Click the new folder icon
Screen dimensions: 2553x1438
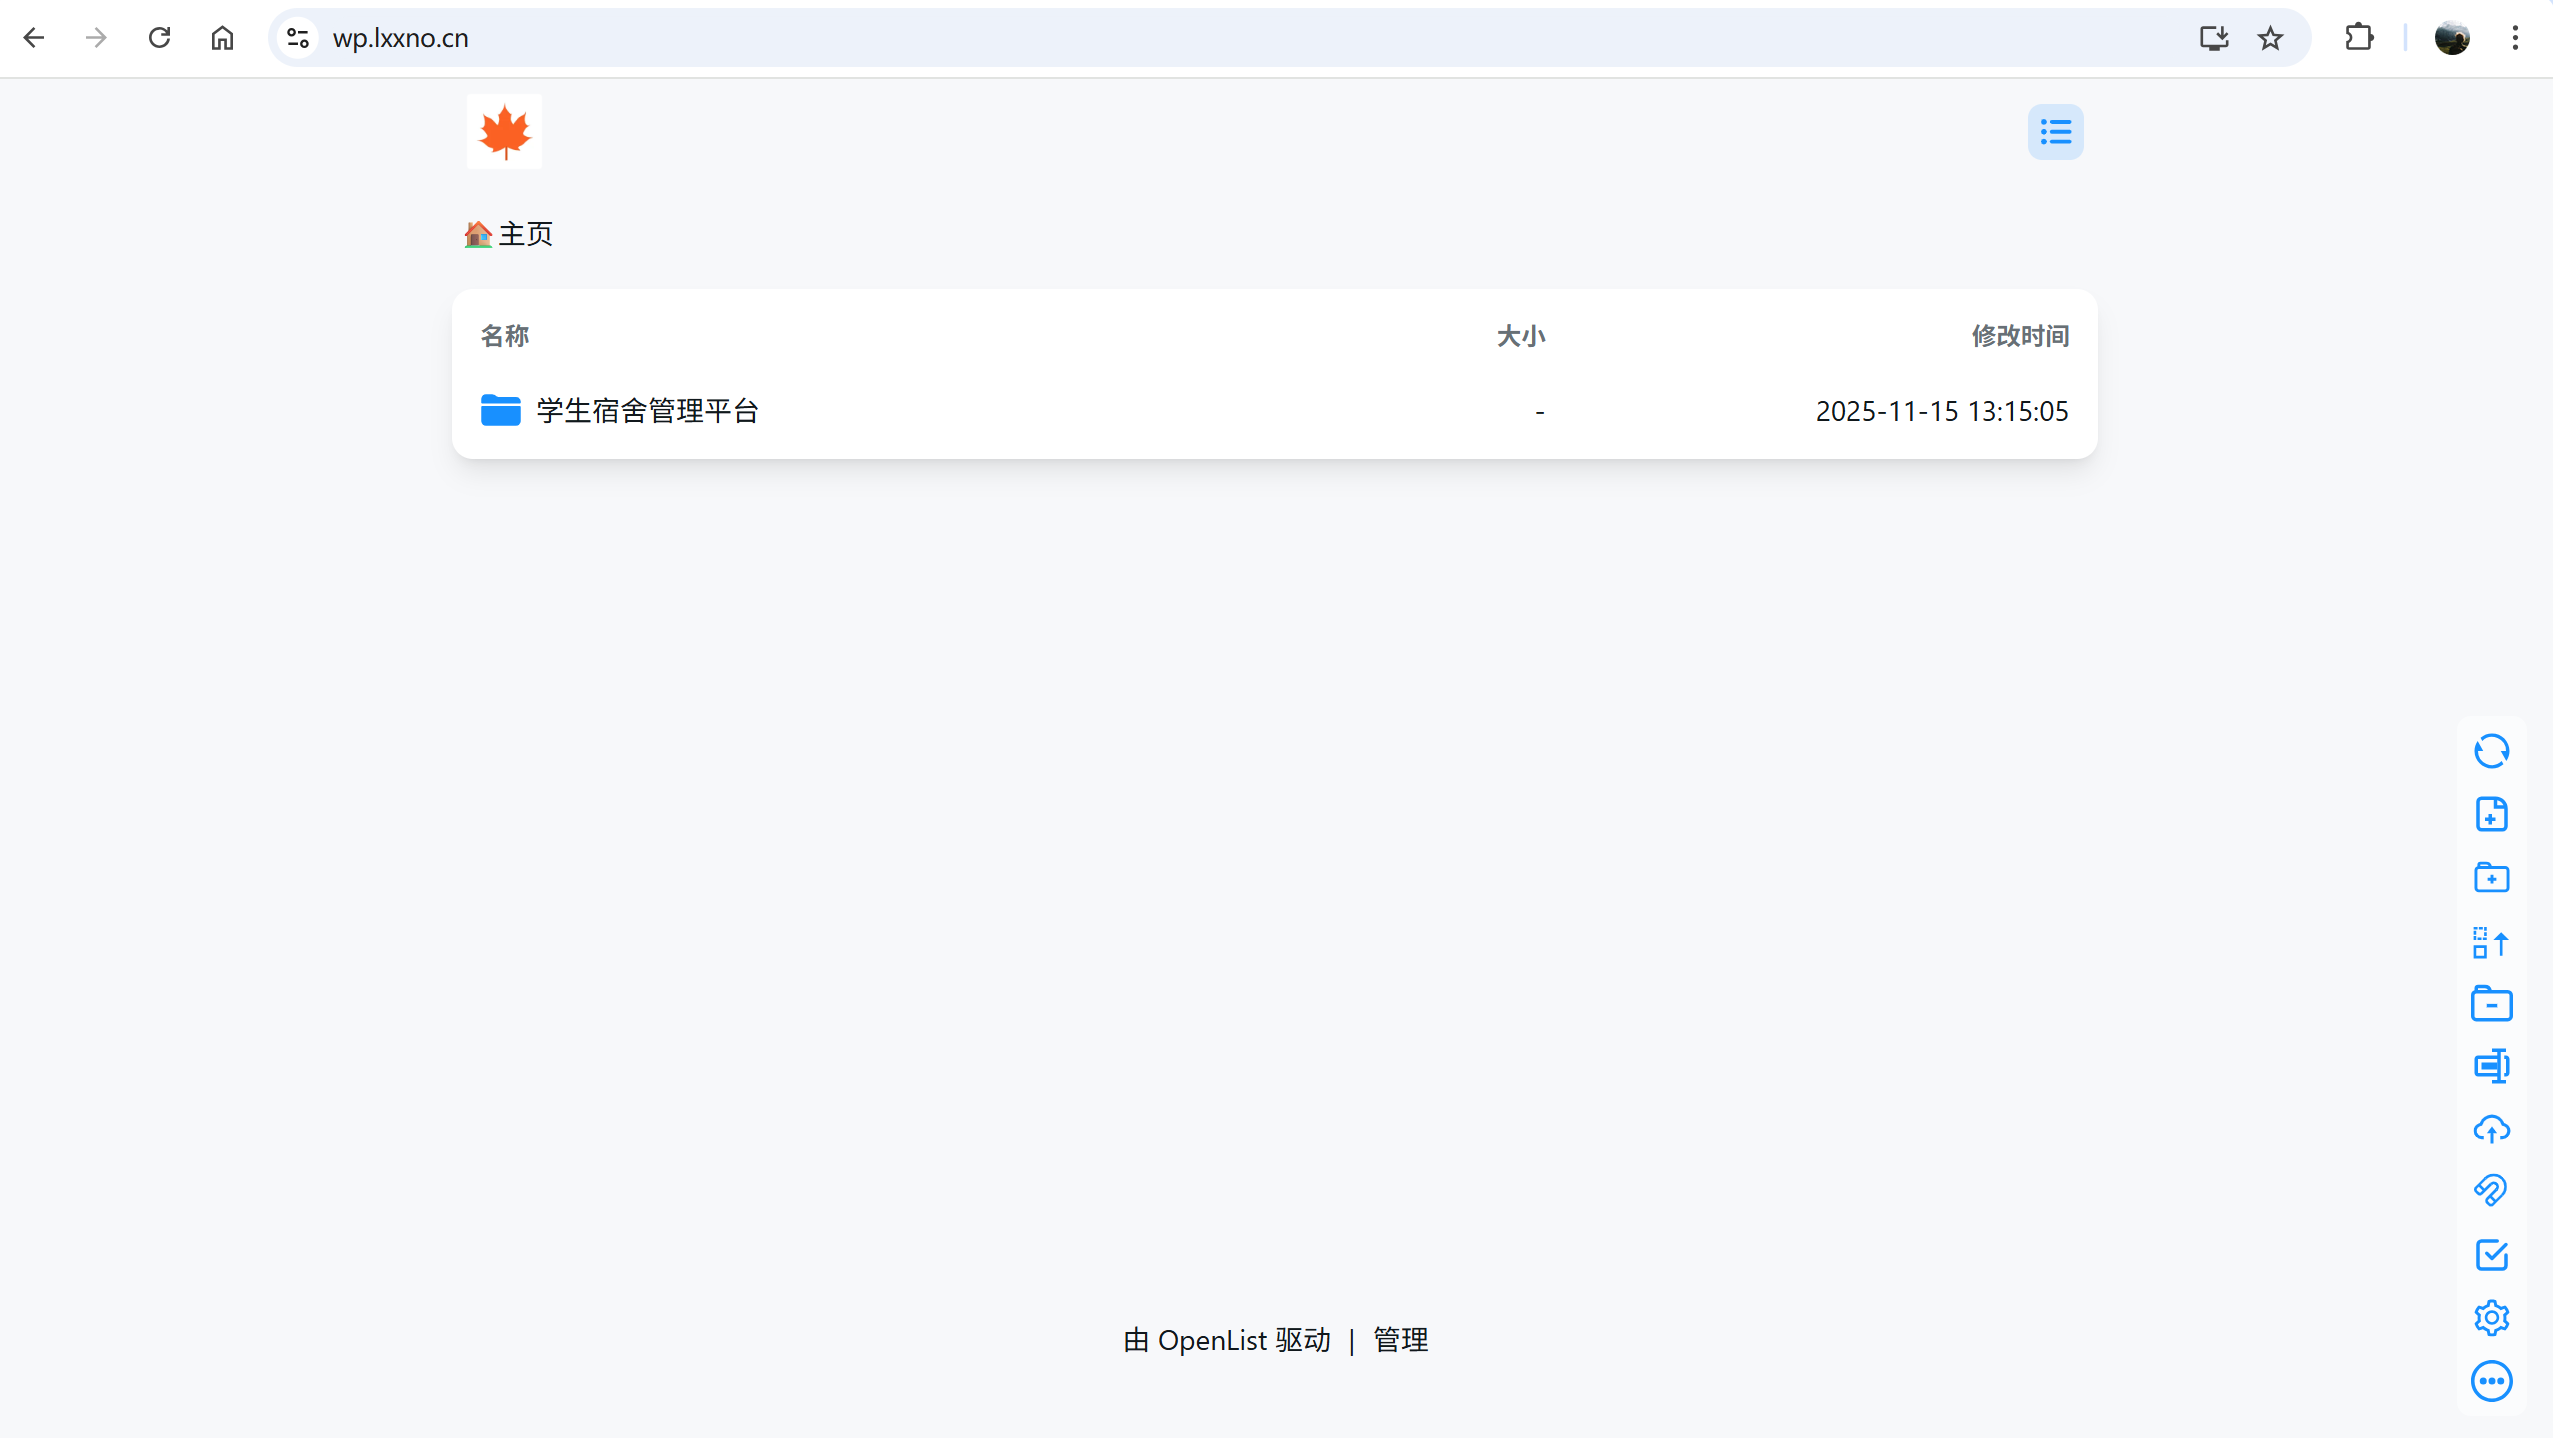tap(2491, 877)
